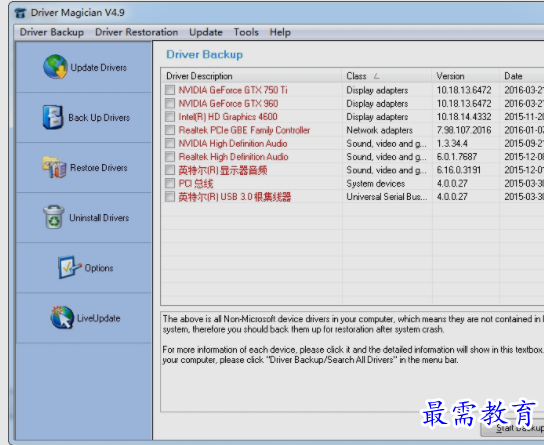Enable checkbox for PCI 总线
This screenshot has width=544, height=445.
click(x=170, y=183)
